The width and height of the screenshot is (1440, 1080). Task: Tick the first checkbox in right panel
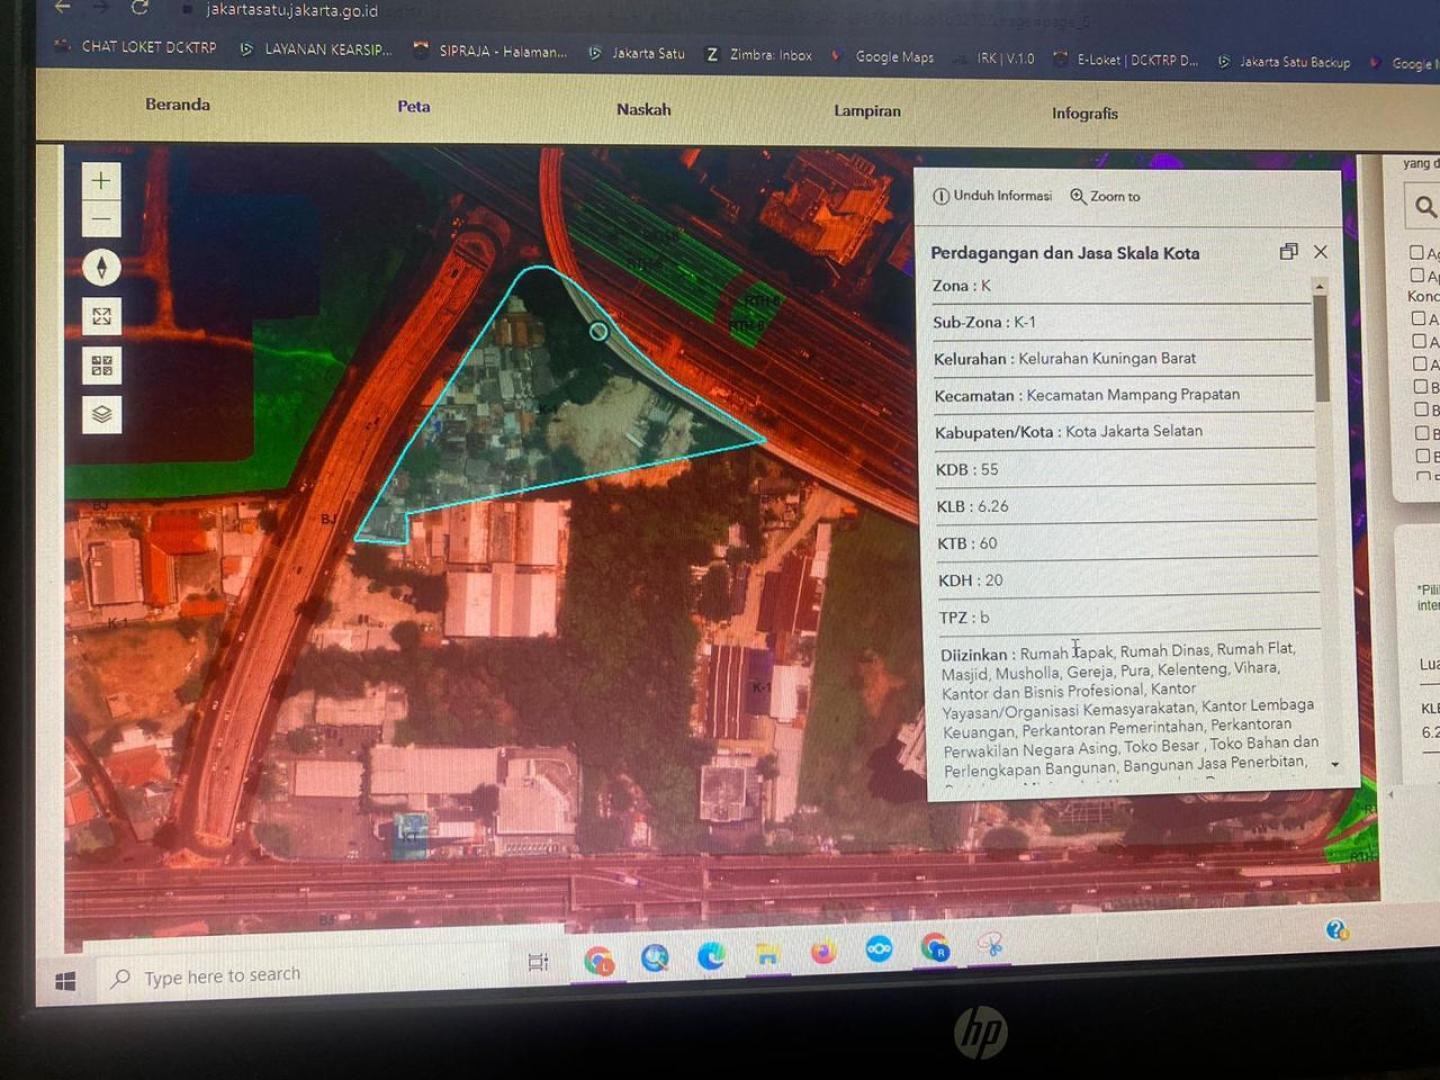(1417, 252)
